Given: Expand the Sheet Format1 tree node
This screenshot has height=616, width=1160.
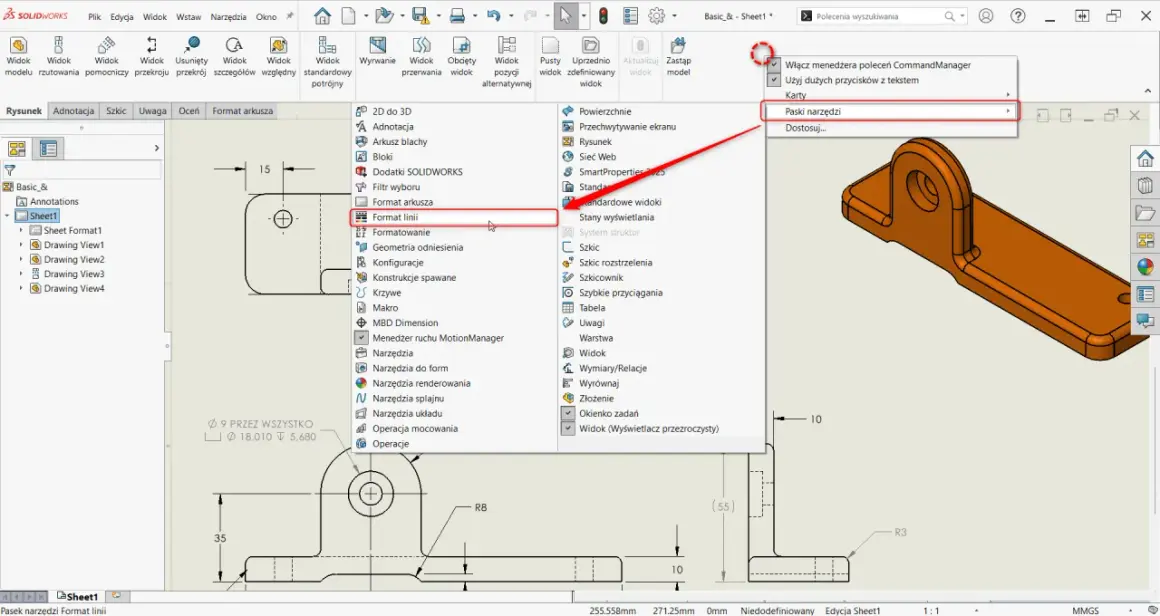Looking at the screenshot, I should (x=21, y=231).
